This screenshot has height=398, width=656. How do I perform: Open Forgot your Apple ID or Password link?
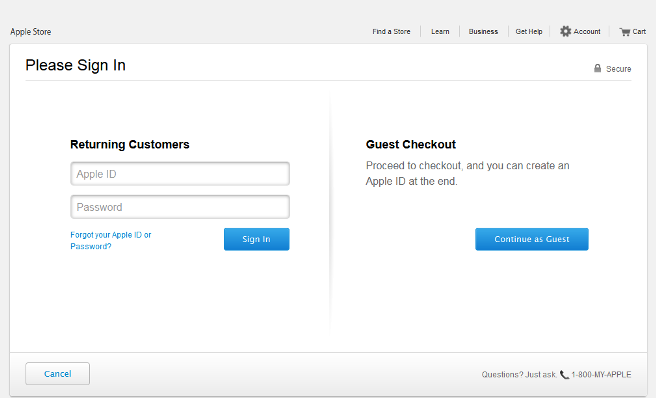(x=111, y=240)
